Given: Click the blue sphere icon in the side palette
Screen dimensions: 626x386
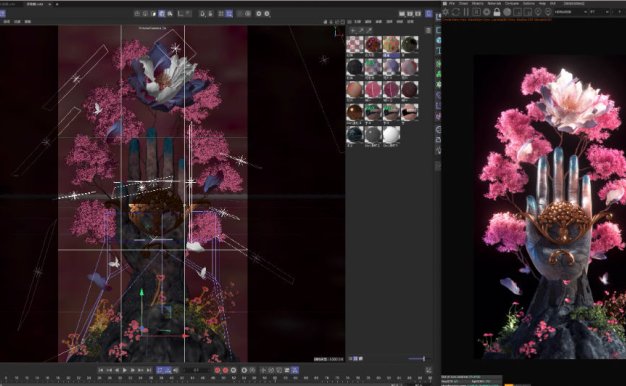Looking at the screenshot, I should pyautogui.click(x=438, y=40).
